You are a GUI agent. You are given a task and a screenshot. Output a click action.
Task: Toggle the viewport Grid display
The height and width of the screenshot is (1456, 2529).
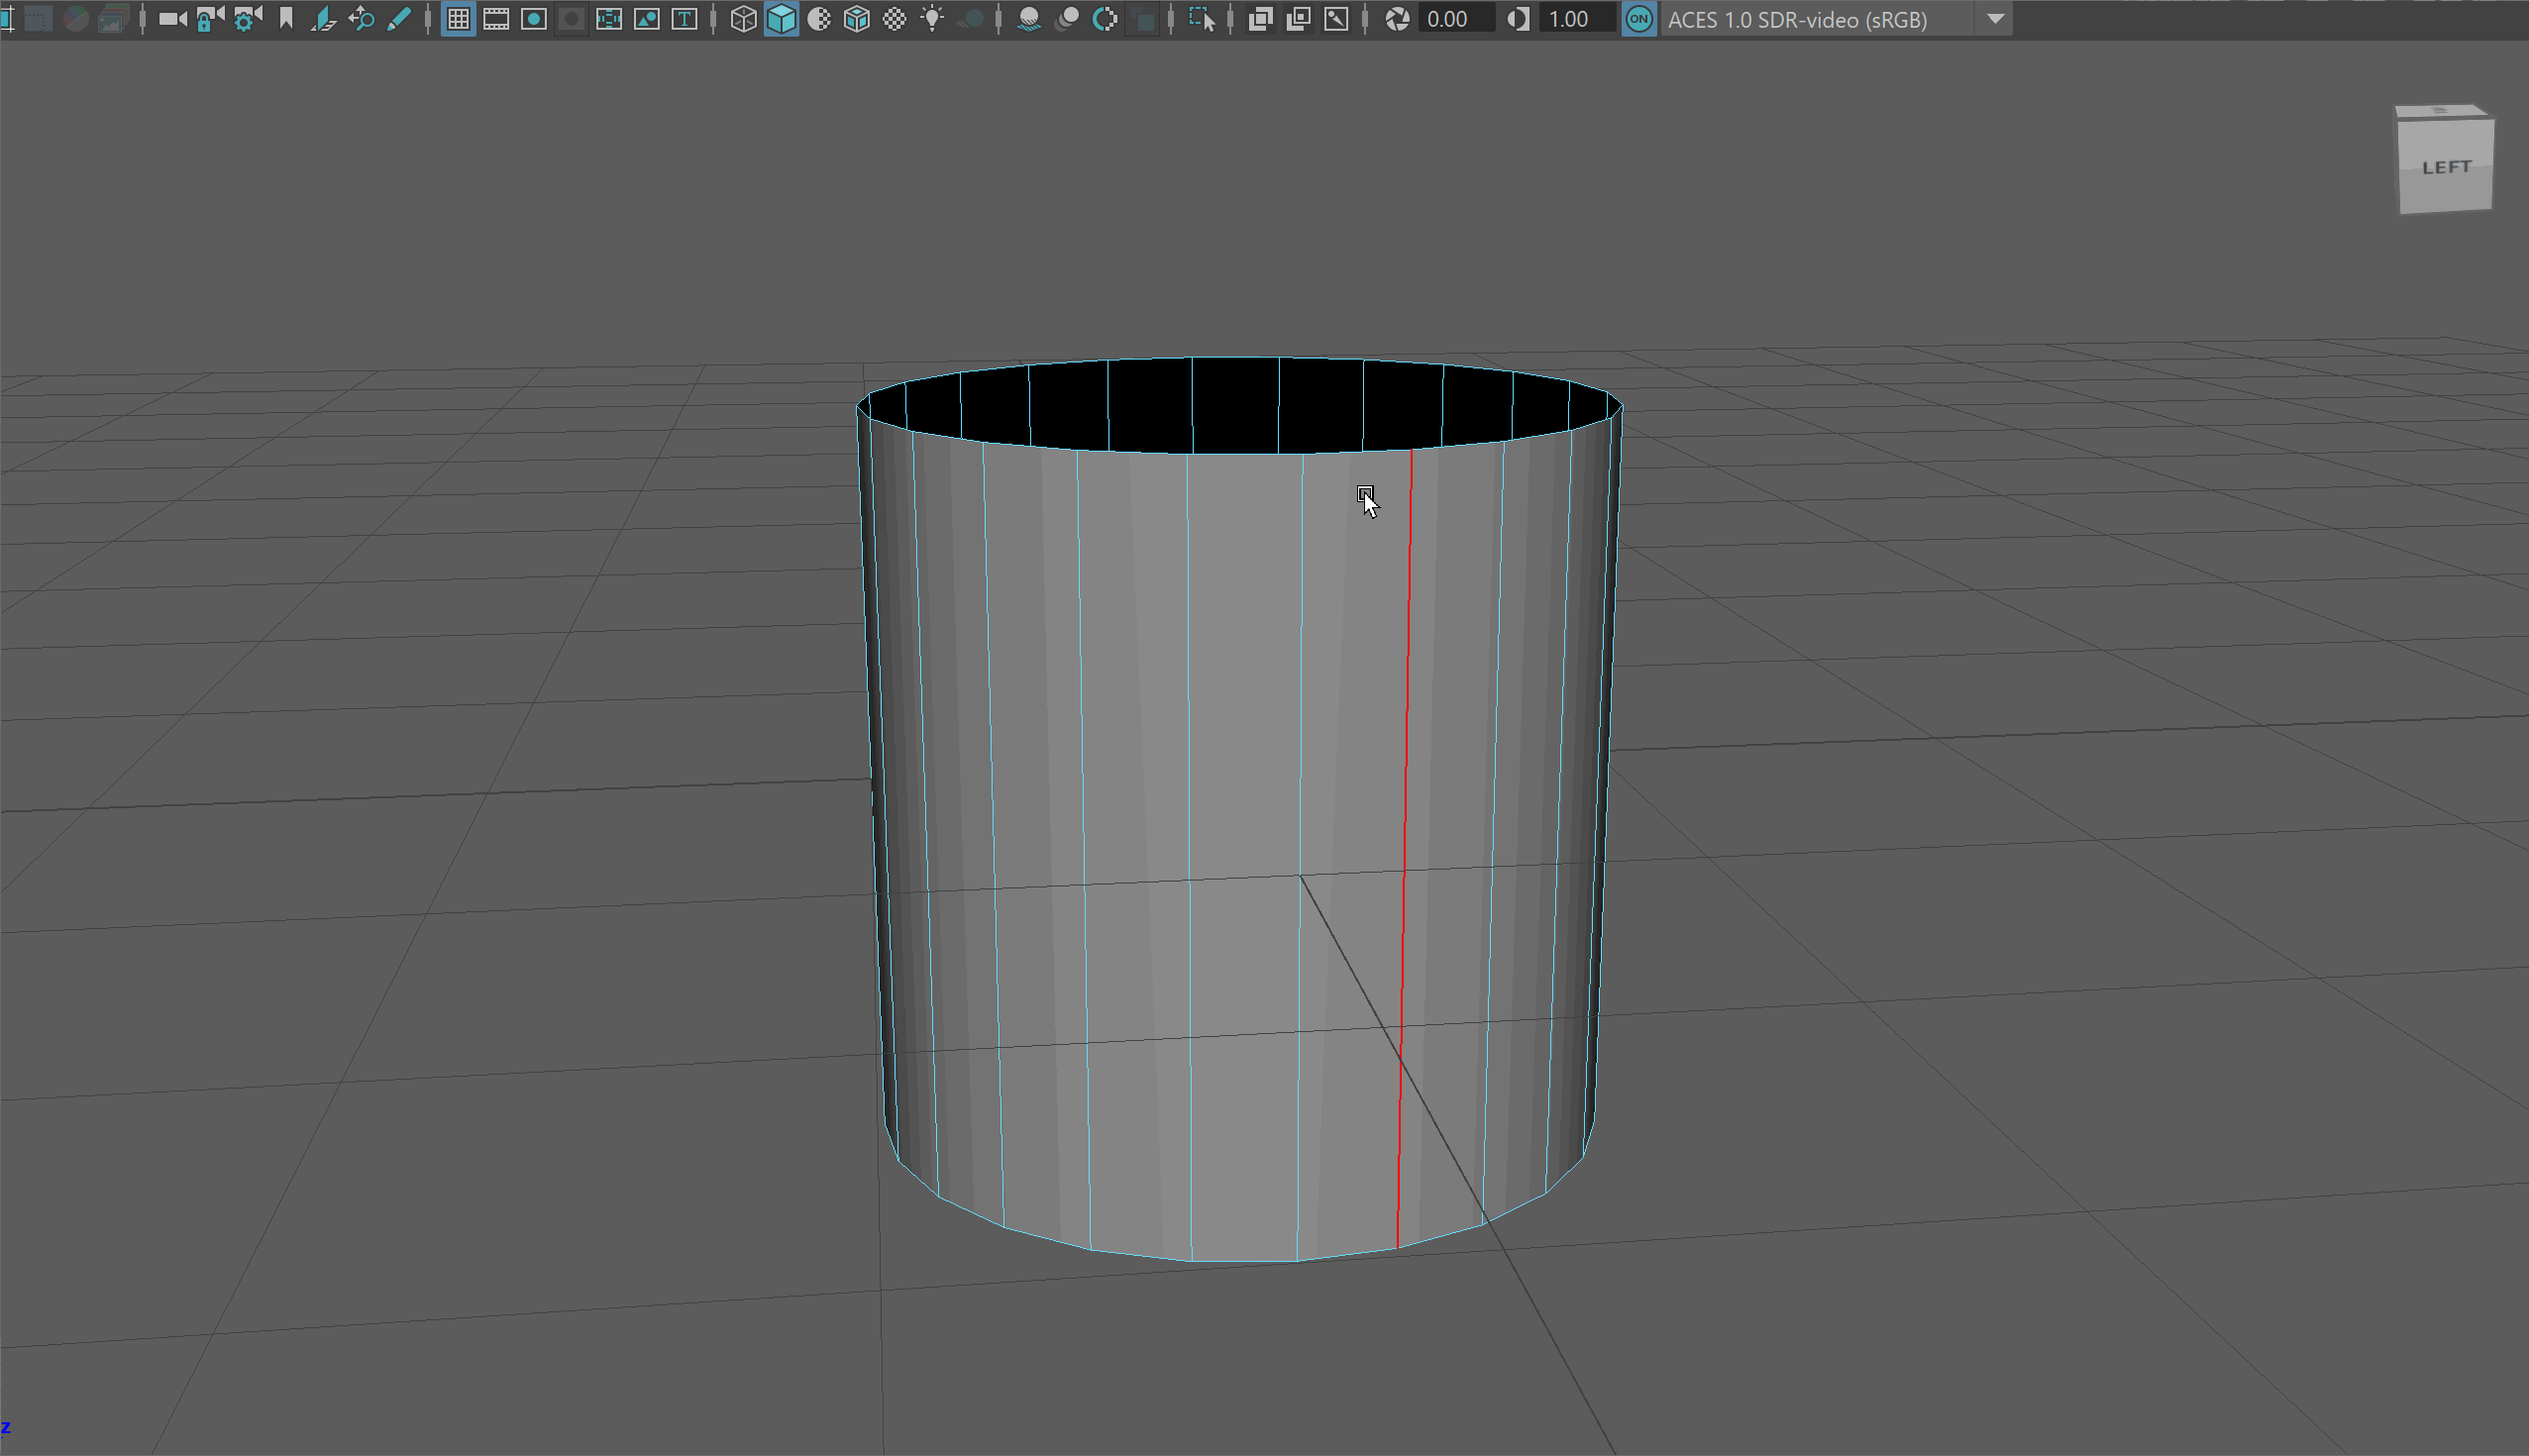coord(458,19)
